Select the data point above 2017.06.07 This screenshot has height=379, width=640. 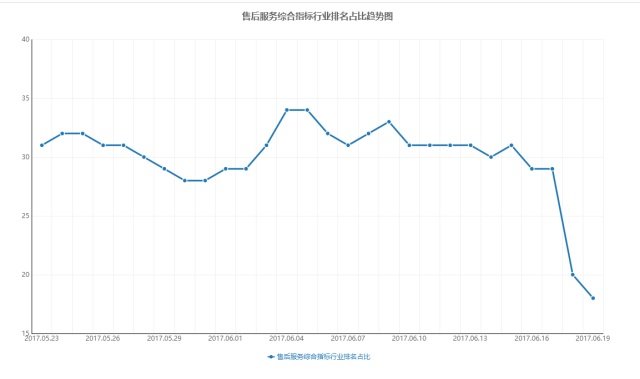[348, 145]
